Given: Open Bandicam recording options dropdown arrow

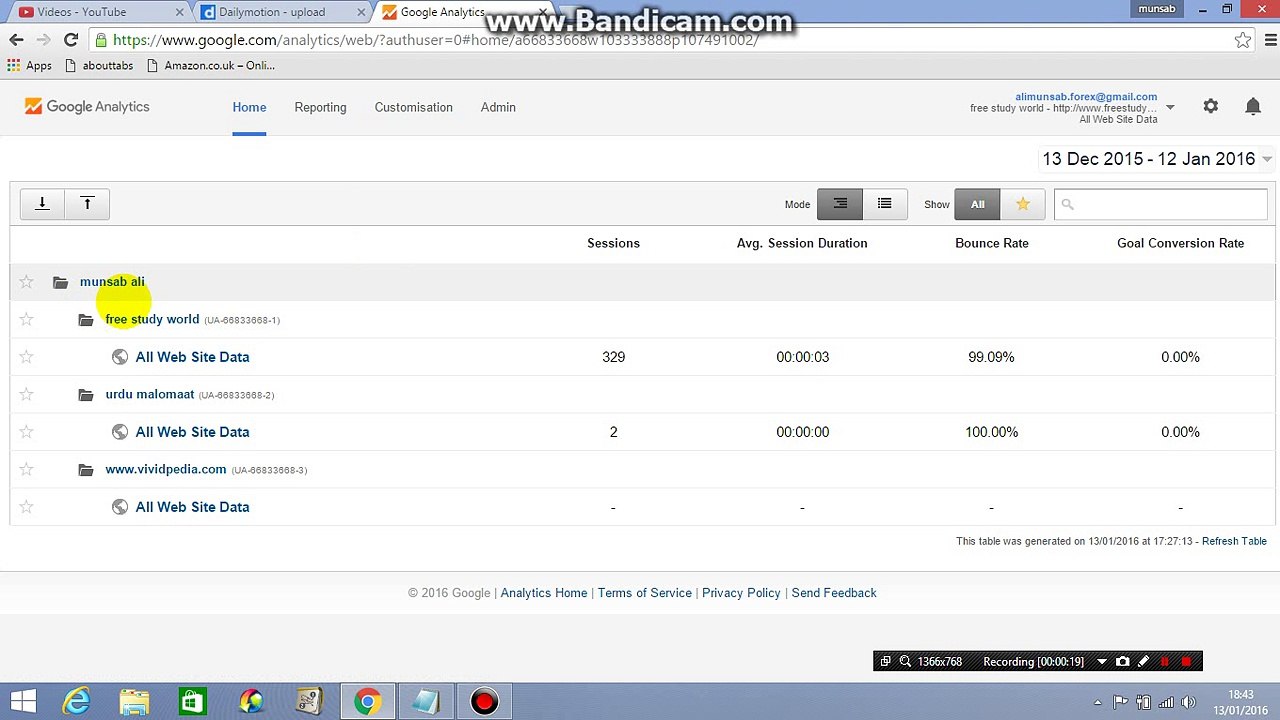Looking at the screenshot, I should click(1102, 661).
